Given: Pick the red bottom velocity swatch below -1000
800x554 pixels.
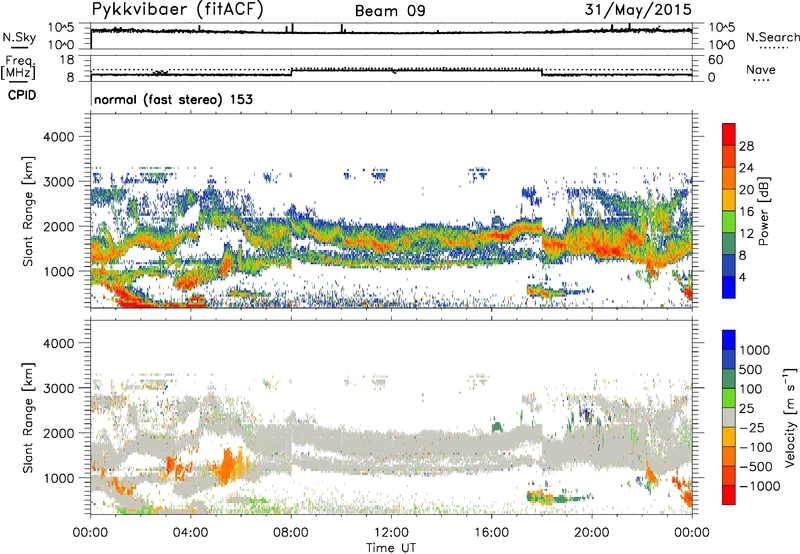Looking at the screenshot, I should (729, 495).
